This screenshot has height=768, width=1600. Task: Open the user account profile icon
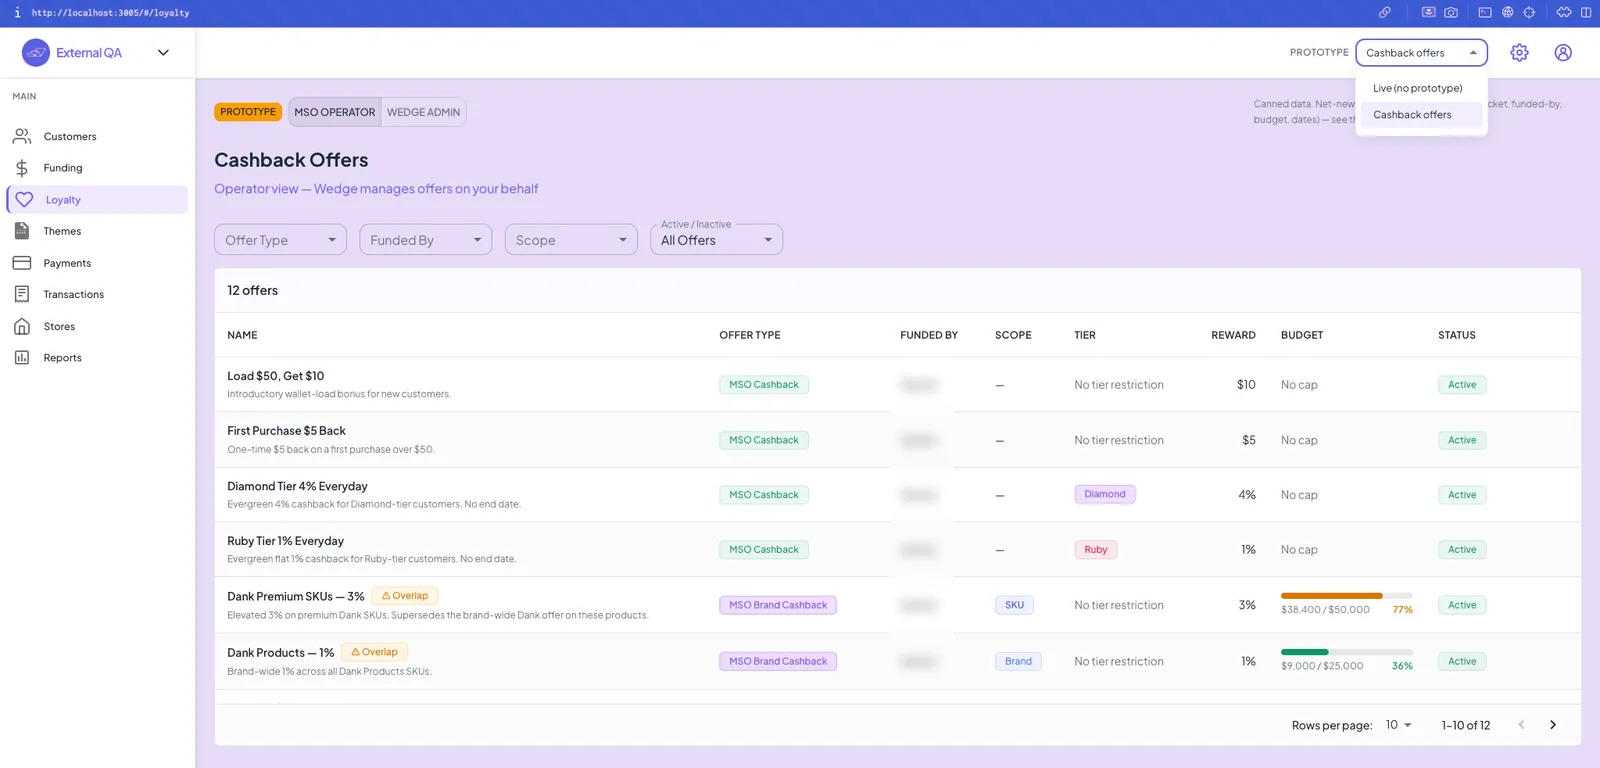(x=1563, y=53)
